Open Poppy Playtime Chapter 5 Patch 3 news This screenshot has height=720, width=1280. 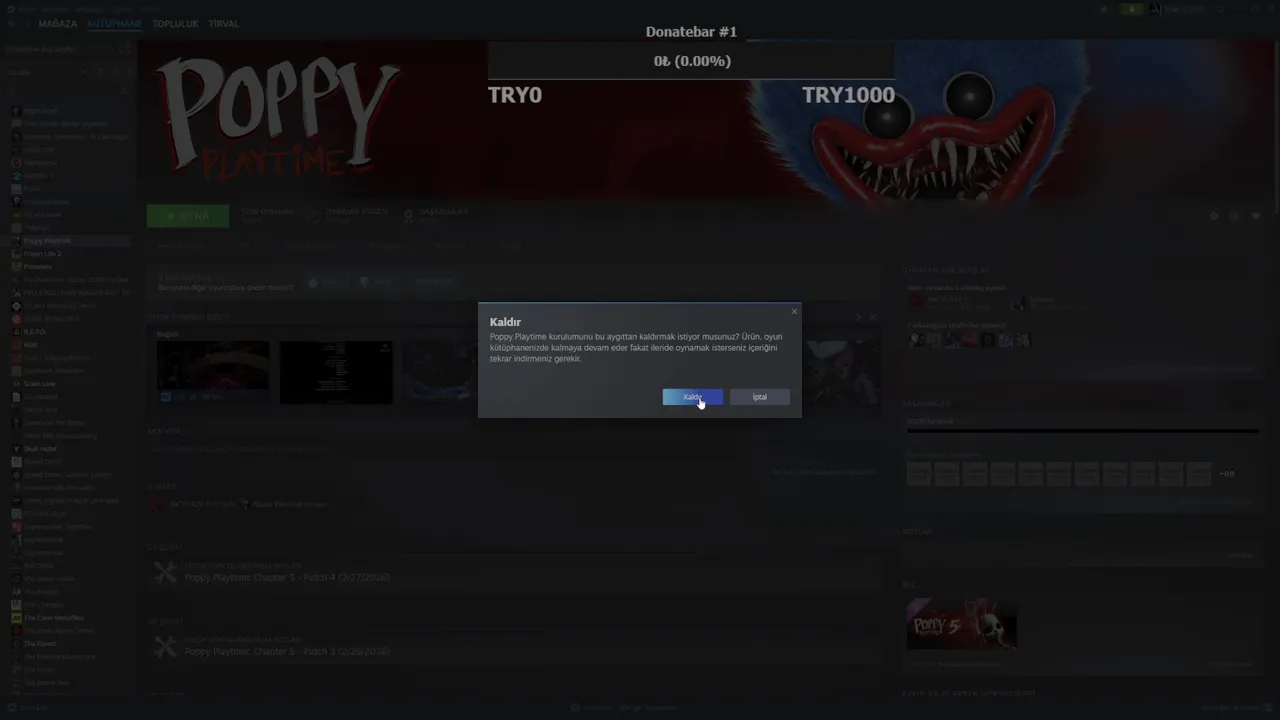point(287,652)
